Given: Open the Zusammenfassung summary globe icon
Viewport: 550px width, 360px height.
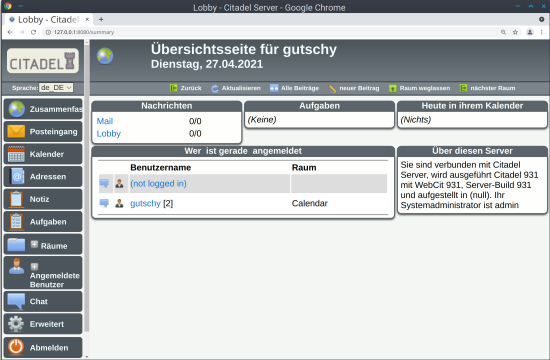Looking at the screenshot, I should click(16, 109).
